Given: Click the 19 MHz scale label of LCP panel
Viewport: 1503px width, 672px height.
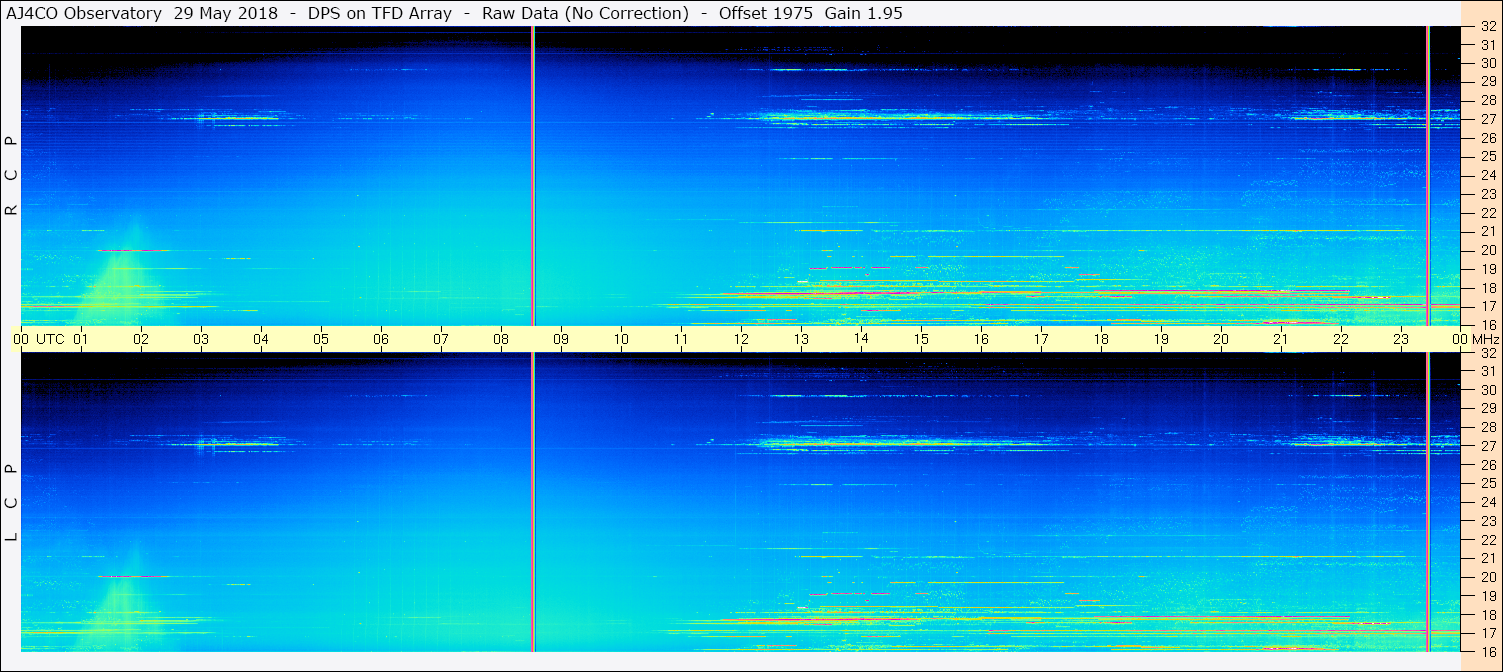Looking at the screenshot, I should pyautogui.click(x=1488, y=596).
